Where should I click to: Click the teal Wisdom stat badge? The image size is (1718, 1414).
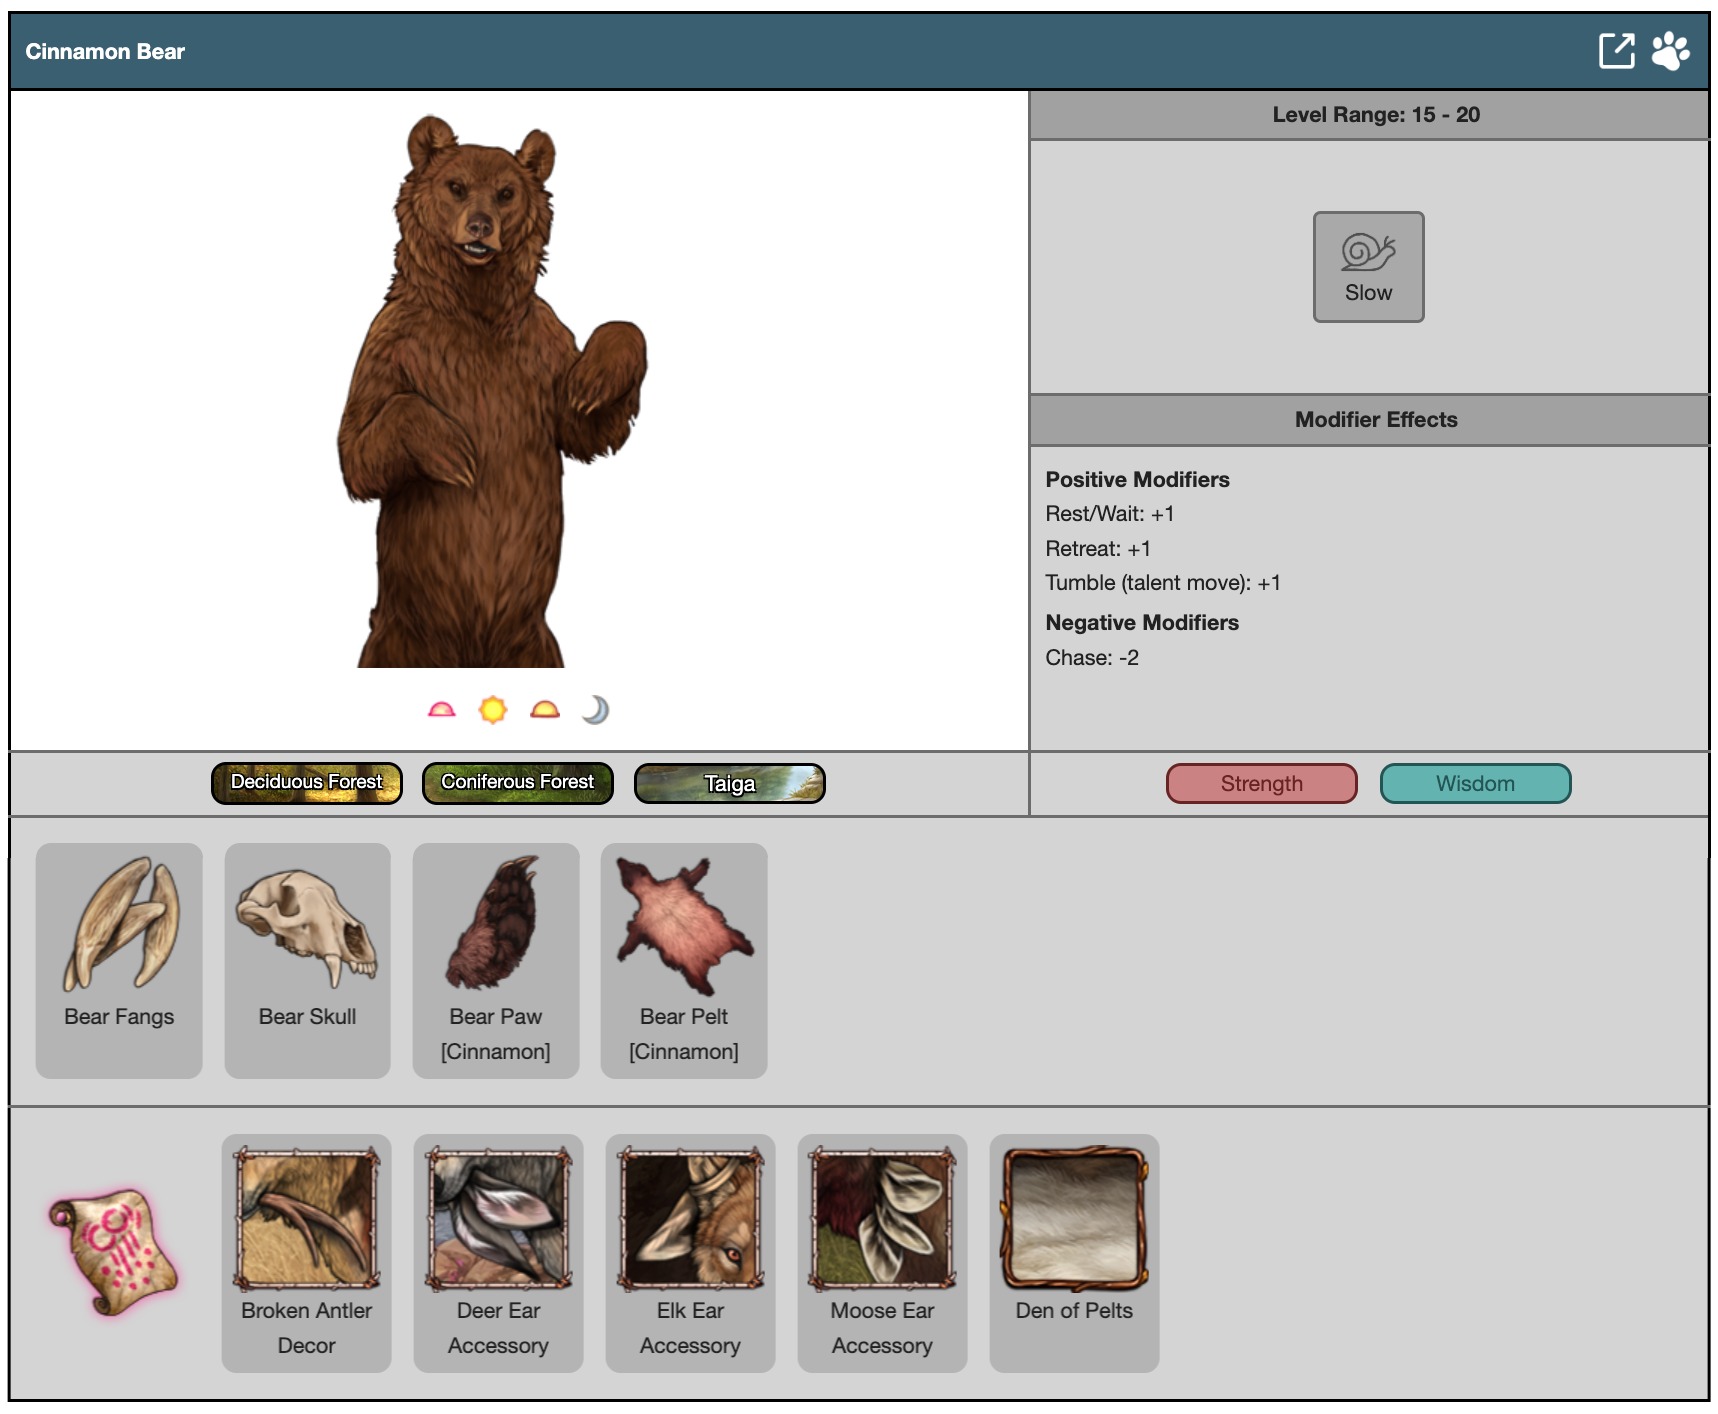(x=1475, y=784)
